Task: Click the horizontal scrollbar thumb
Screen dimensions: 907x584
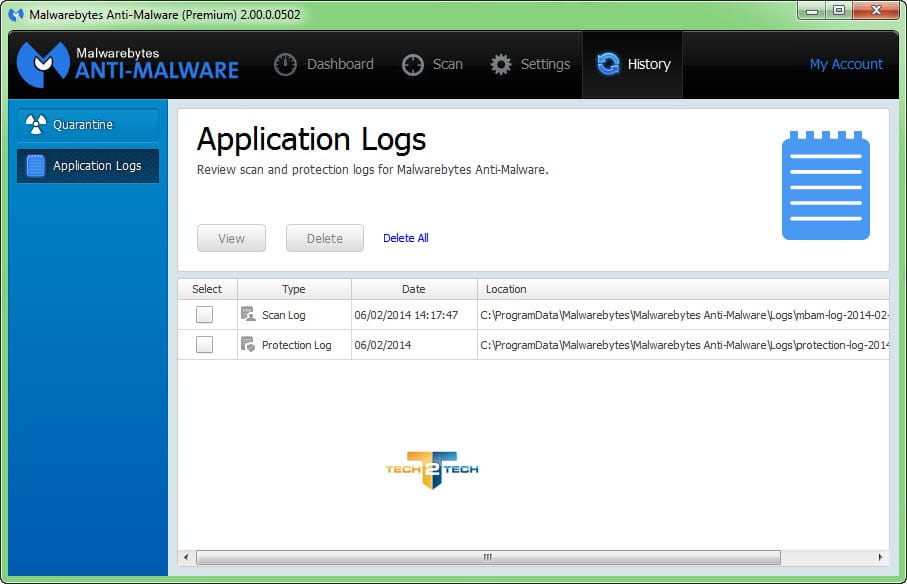Action: click(x=488, y=557)
